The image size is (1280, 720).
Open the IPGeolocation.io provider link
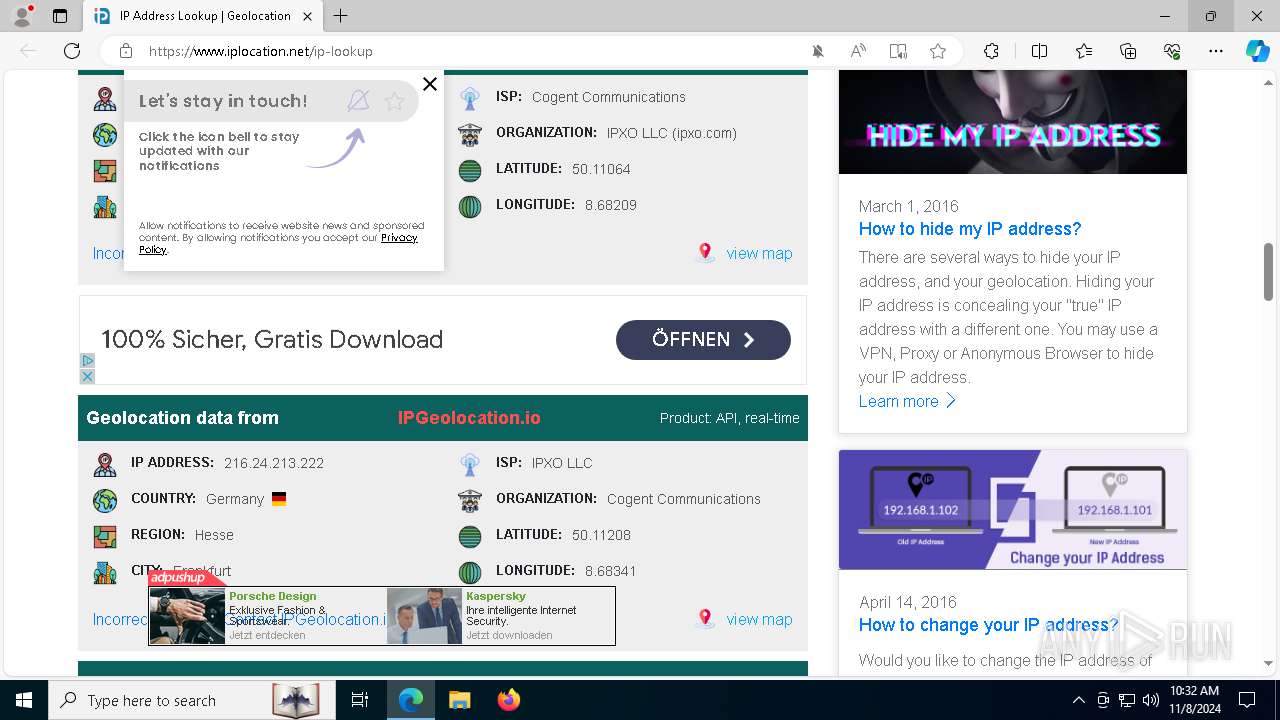tap(469, 418)
